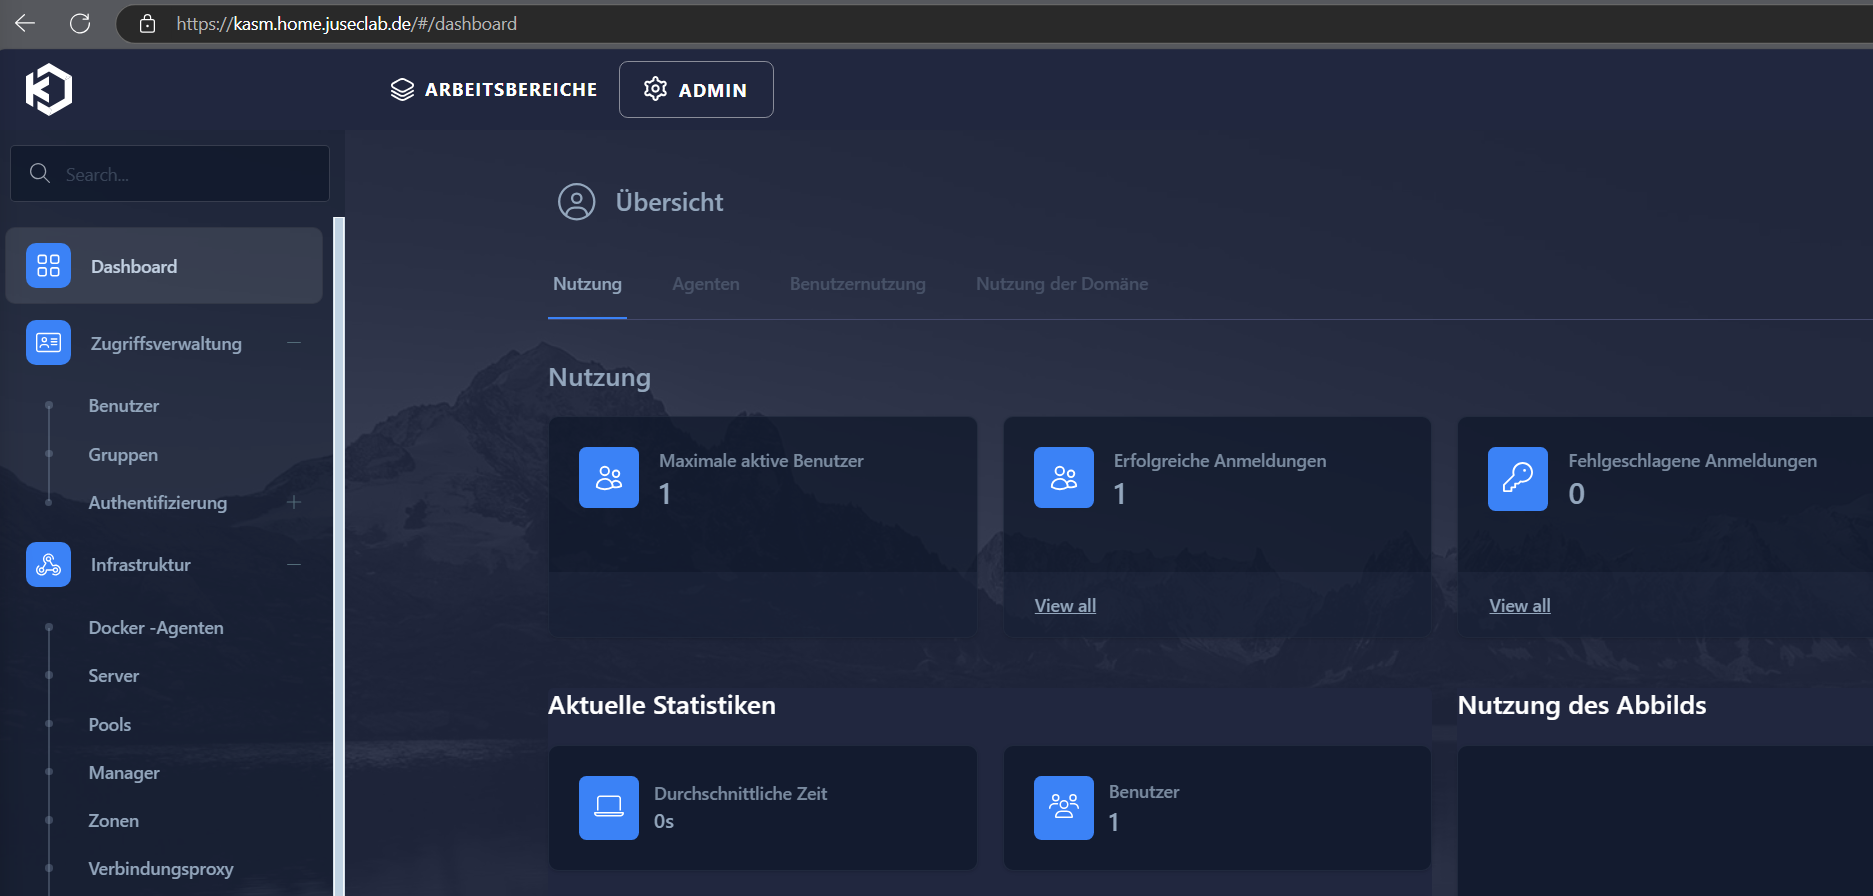Click the Durchschnittliche Zeit value 0s

664,822
